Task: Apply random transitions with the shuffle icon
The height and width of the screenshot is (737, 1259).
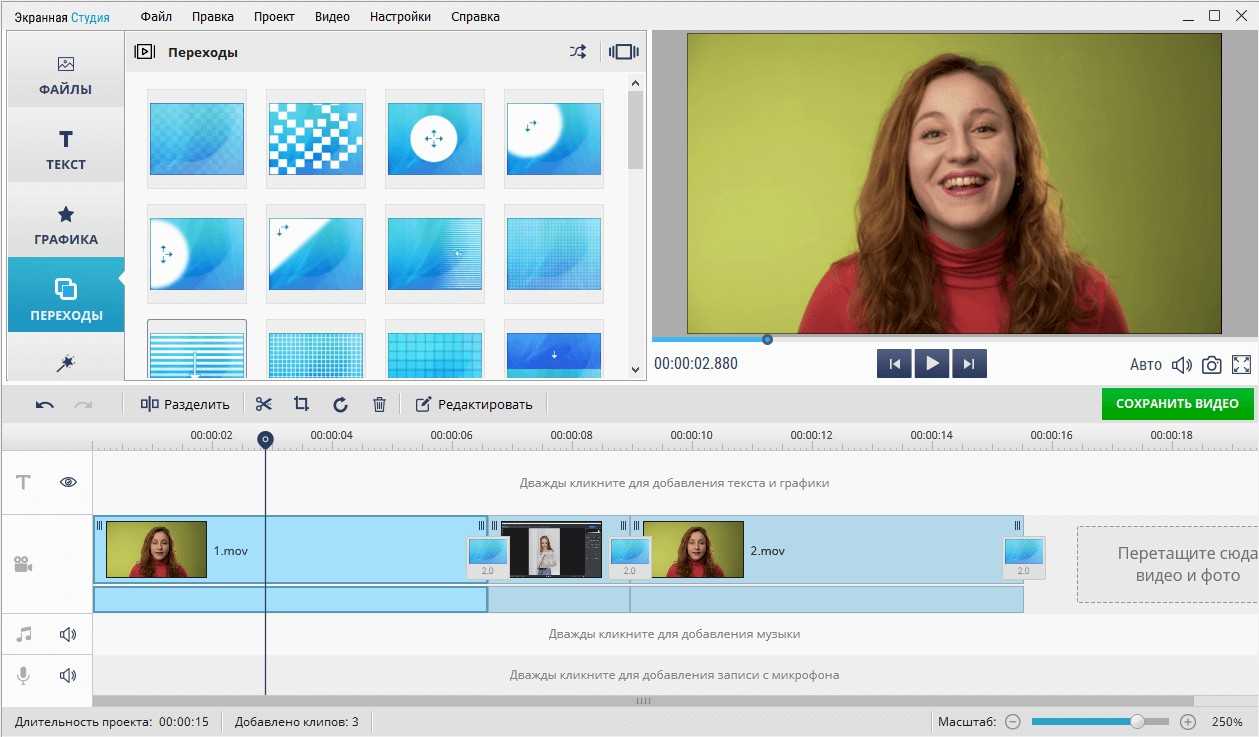Action: [x=578, y=52]
